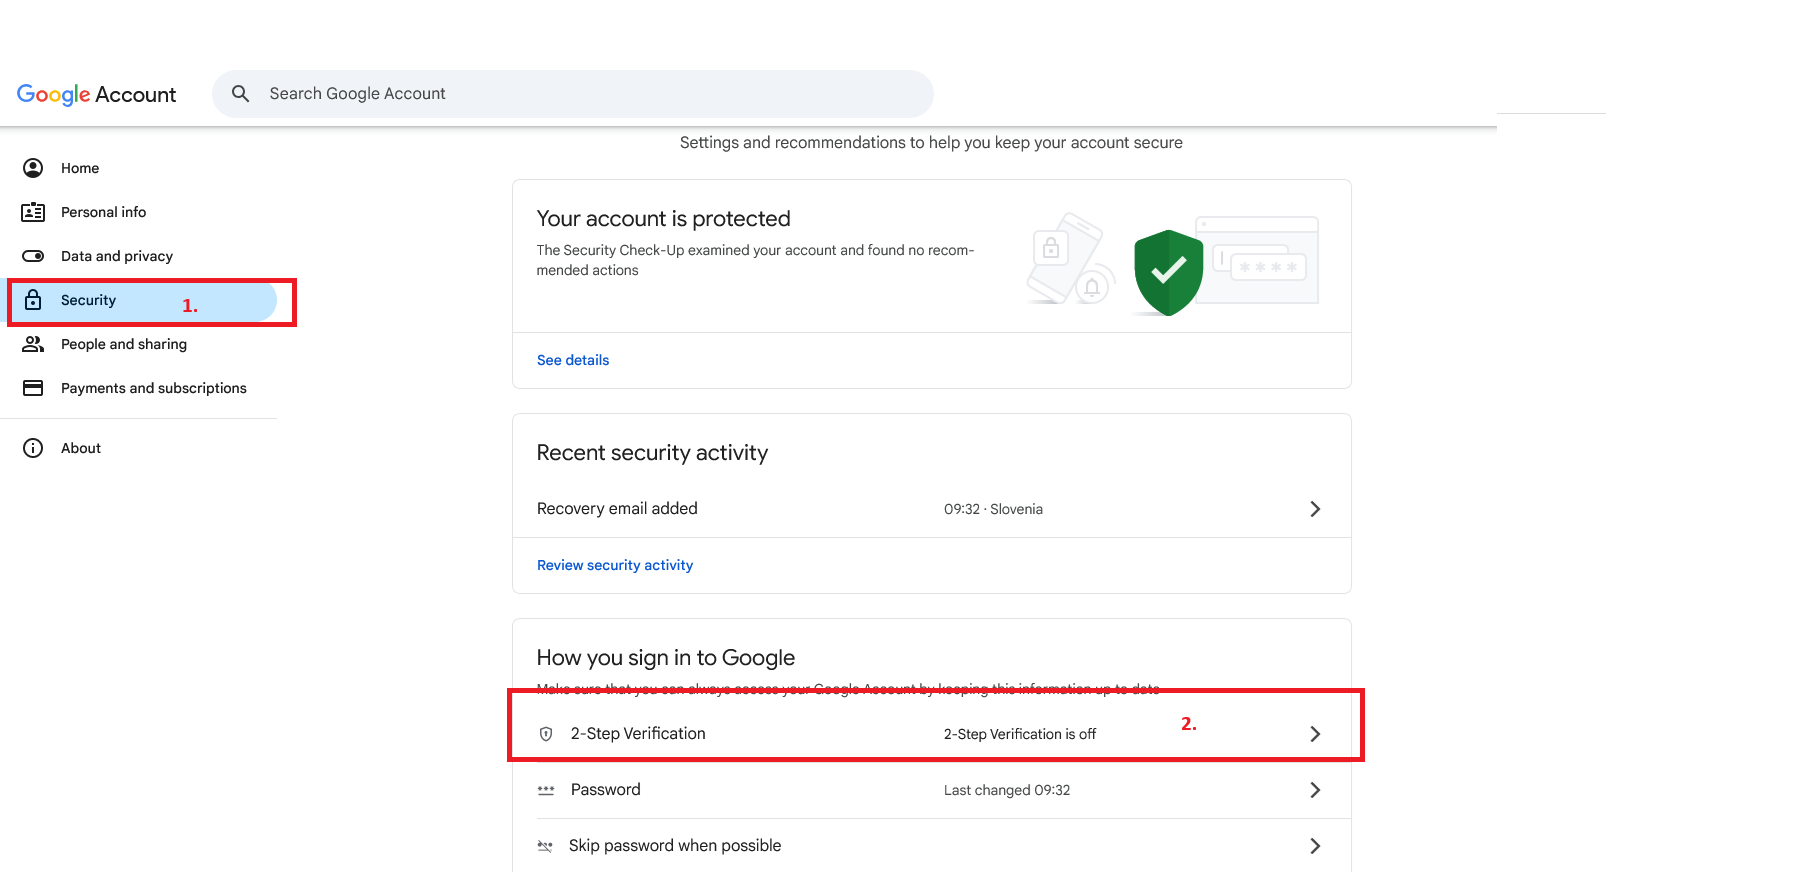This screenshot has width=1801, height=872.
Task: Click the Data and privacy toggle icon
Action: click(33, 256)
